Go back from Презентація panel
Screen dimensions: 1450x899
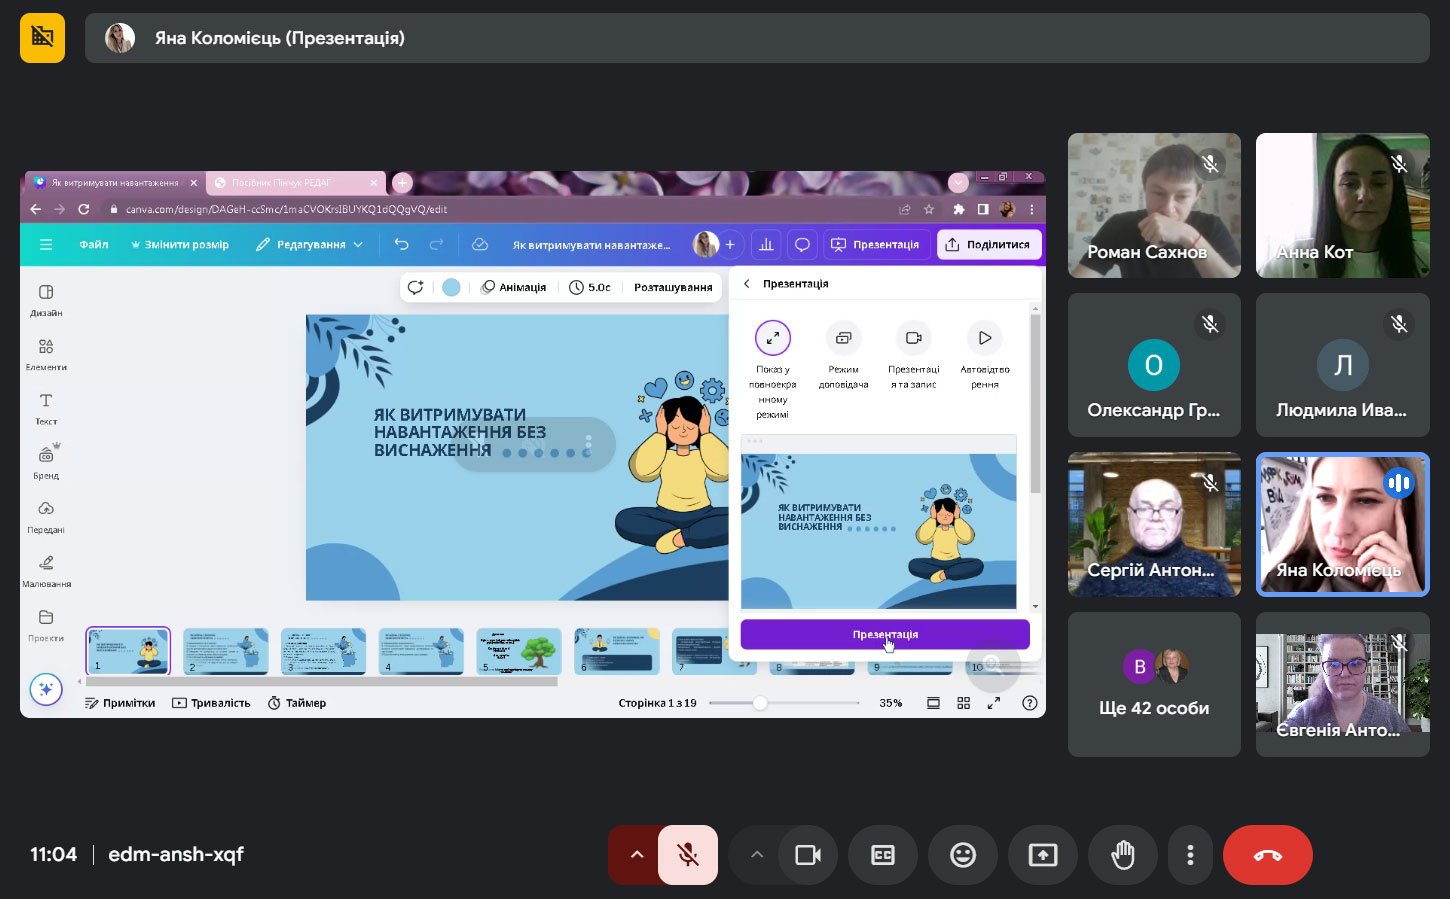coord(746,284)
